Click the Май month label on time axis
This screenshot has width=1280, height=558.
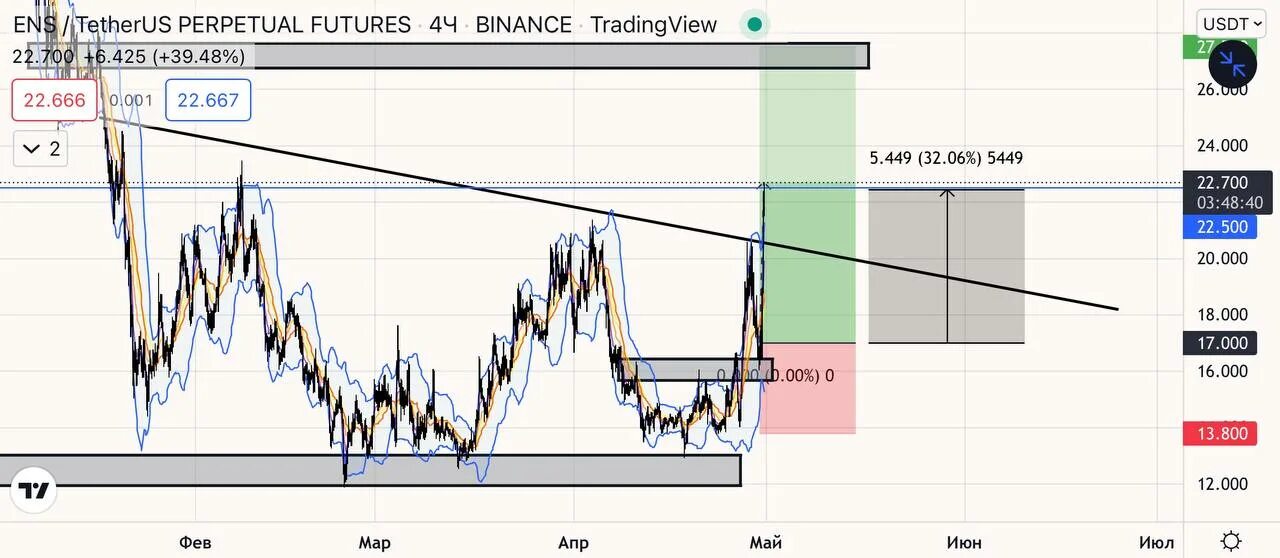coord(765,542)
